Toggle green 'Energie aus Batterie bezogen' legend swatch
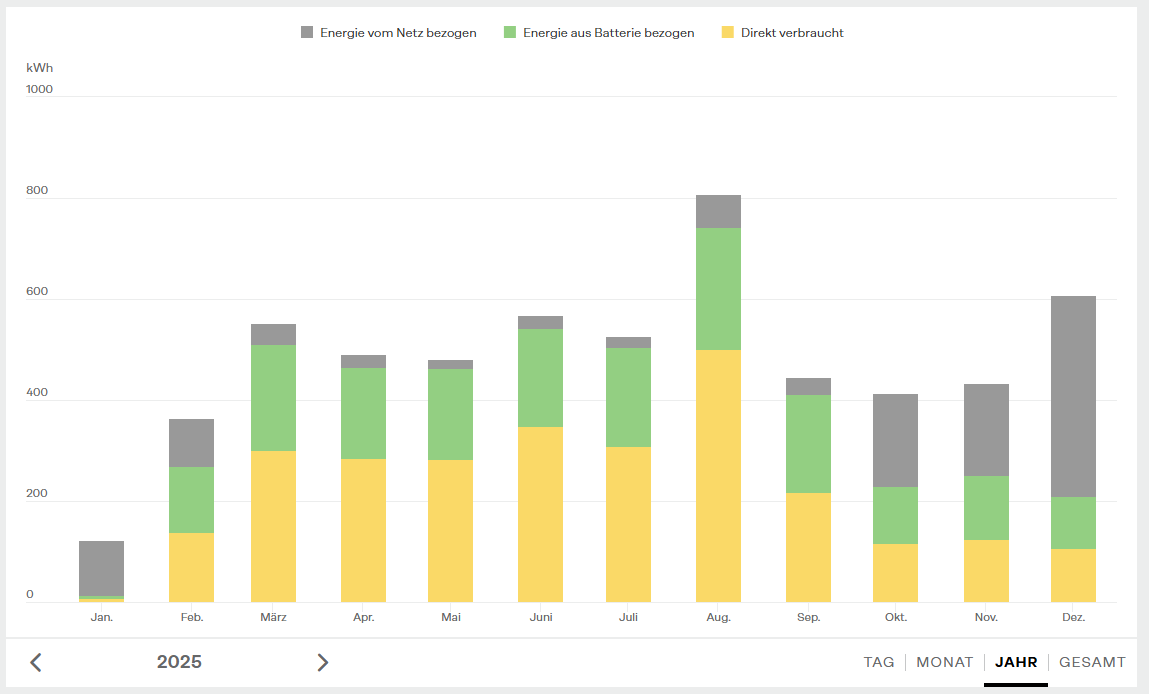The width and height of the screenshot is (1149, 694). (510, 33)
